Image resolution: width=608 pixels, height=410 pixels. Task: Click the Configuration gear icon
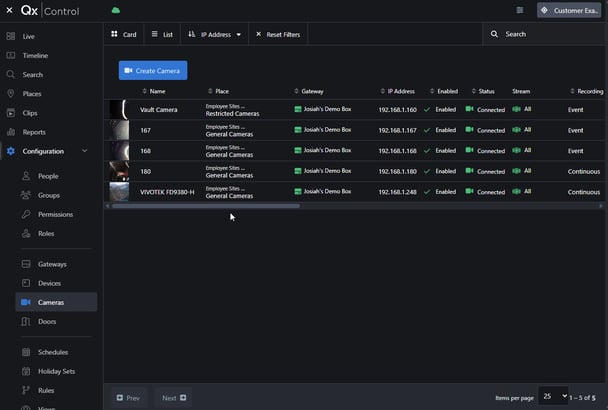11,151
